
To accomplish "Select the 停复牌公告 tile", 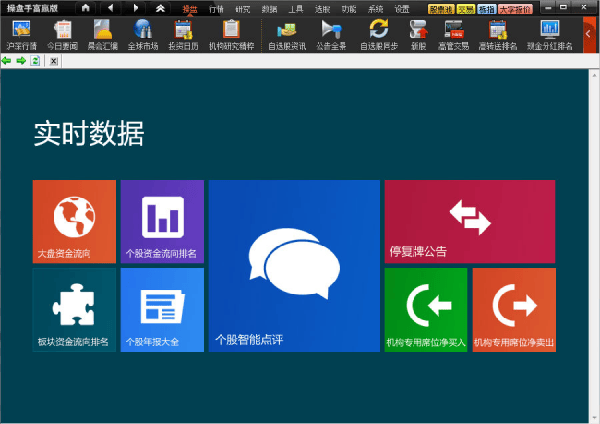I will pyautogui.click(x=469, y=221).
